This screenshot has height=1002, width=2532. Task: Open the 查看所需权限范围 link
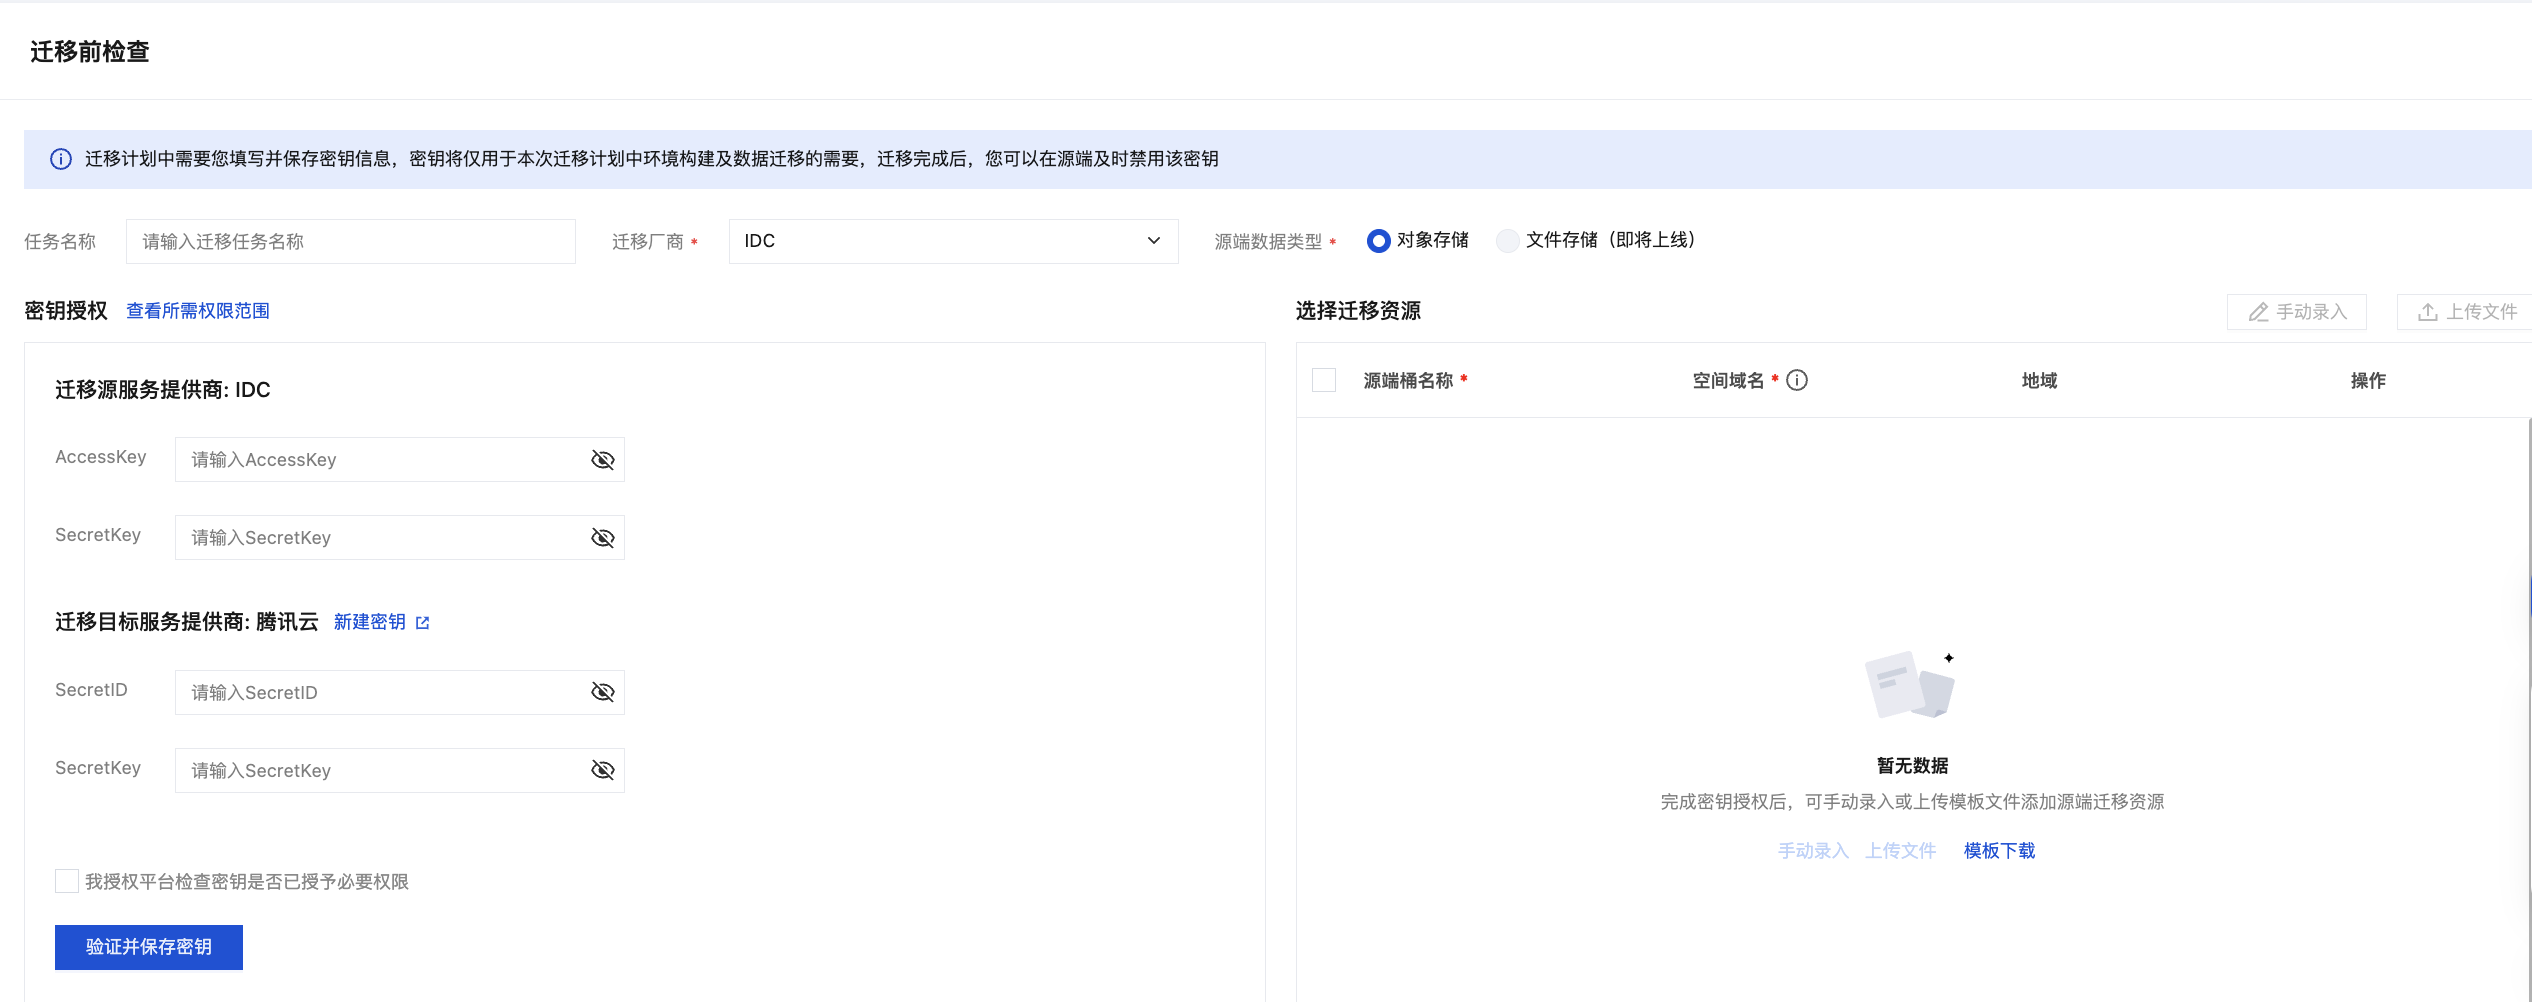coord(198,311)
